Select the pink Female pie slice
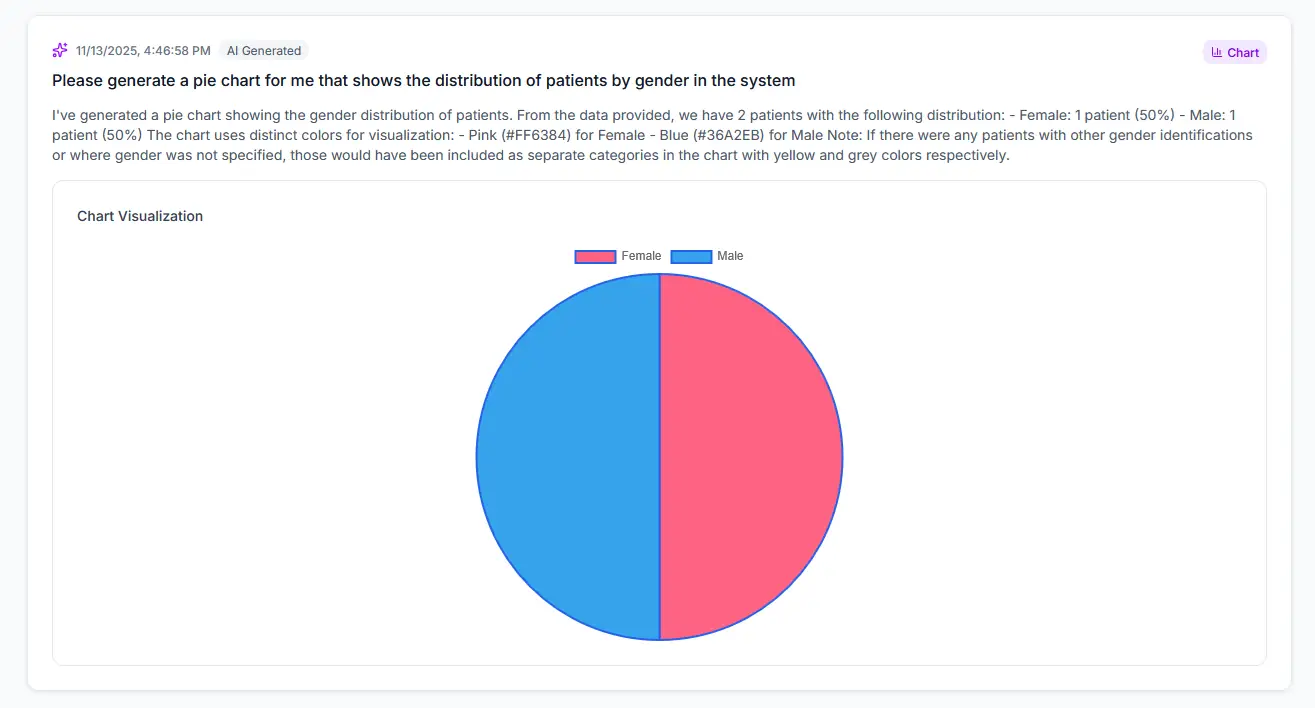Screen dimensions: 1315x708 click(750, 456)
